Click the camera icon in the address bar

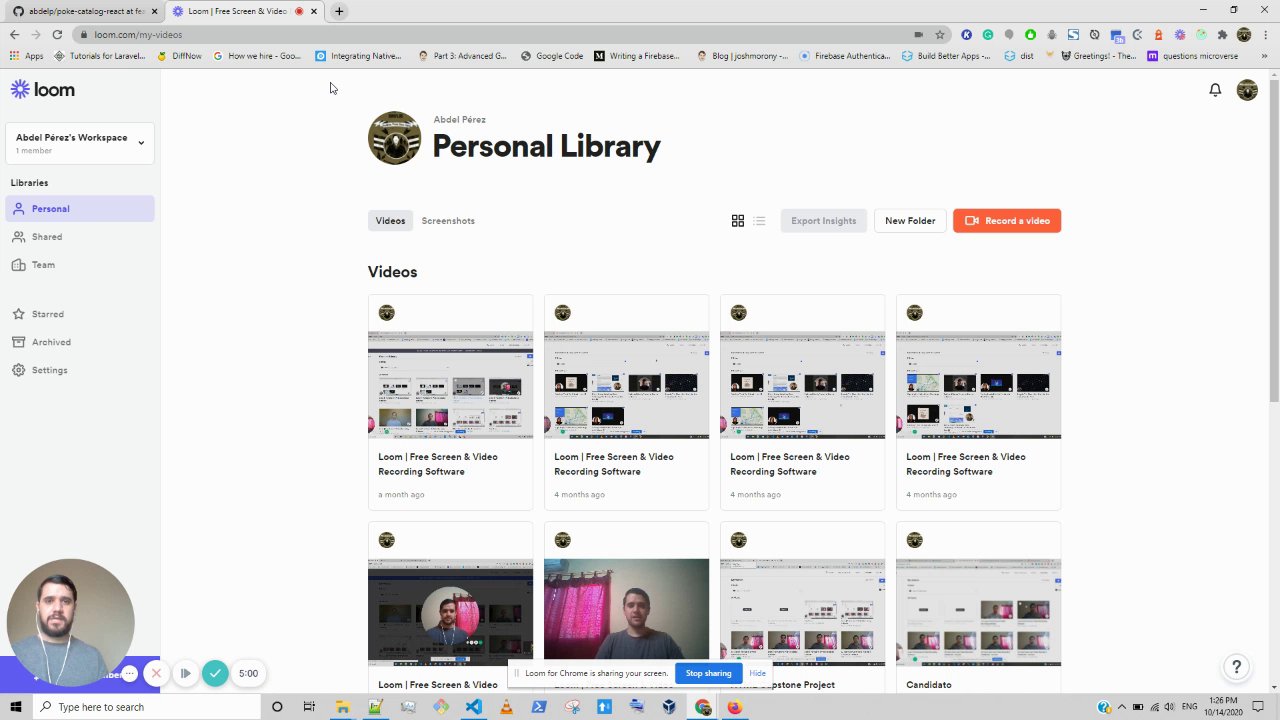click(x=918, y=35)
